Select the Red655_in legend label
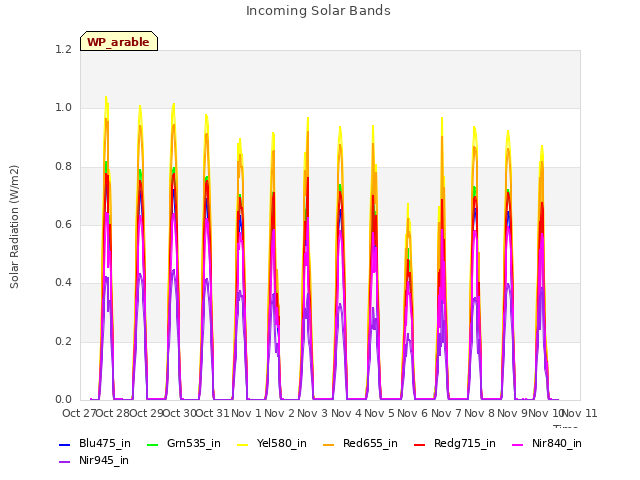 pos(370,444)
